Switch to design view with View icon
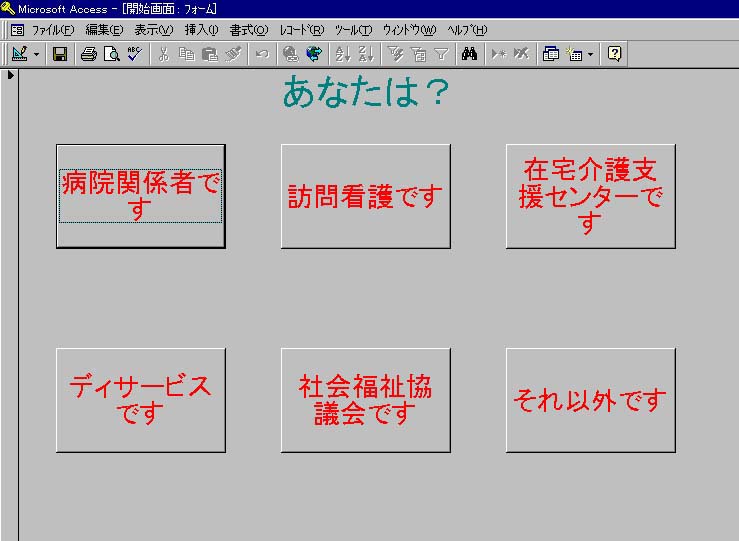The image size is (739, 541). click(19, 54)
